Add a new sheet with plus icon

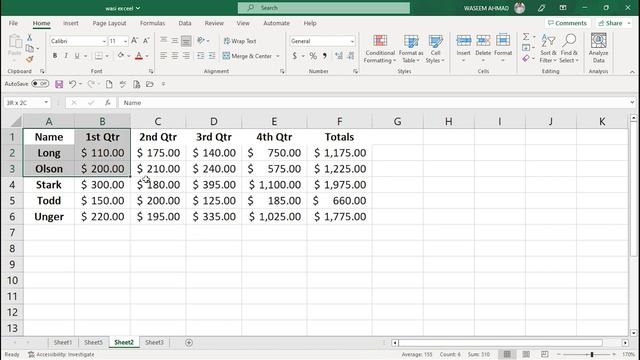click(189, 342)
